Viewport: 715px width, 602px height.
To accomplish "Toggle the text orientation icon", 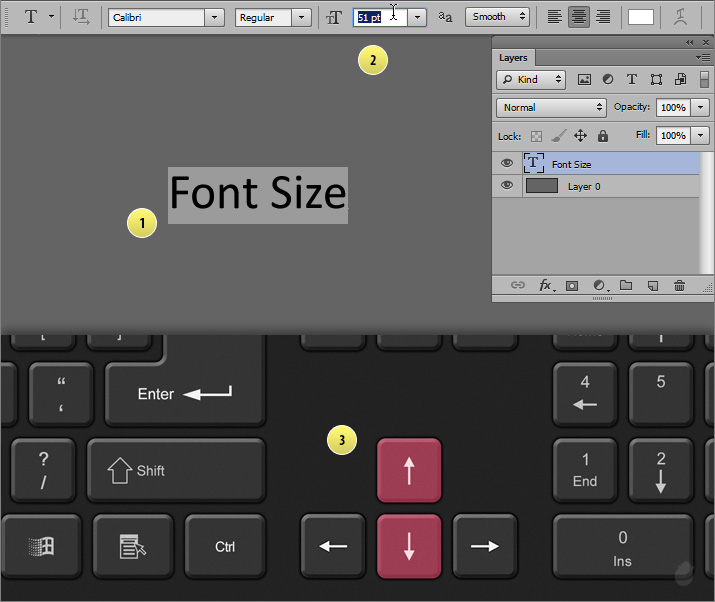I will pyautogui.click(x=81, y=17).
